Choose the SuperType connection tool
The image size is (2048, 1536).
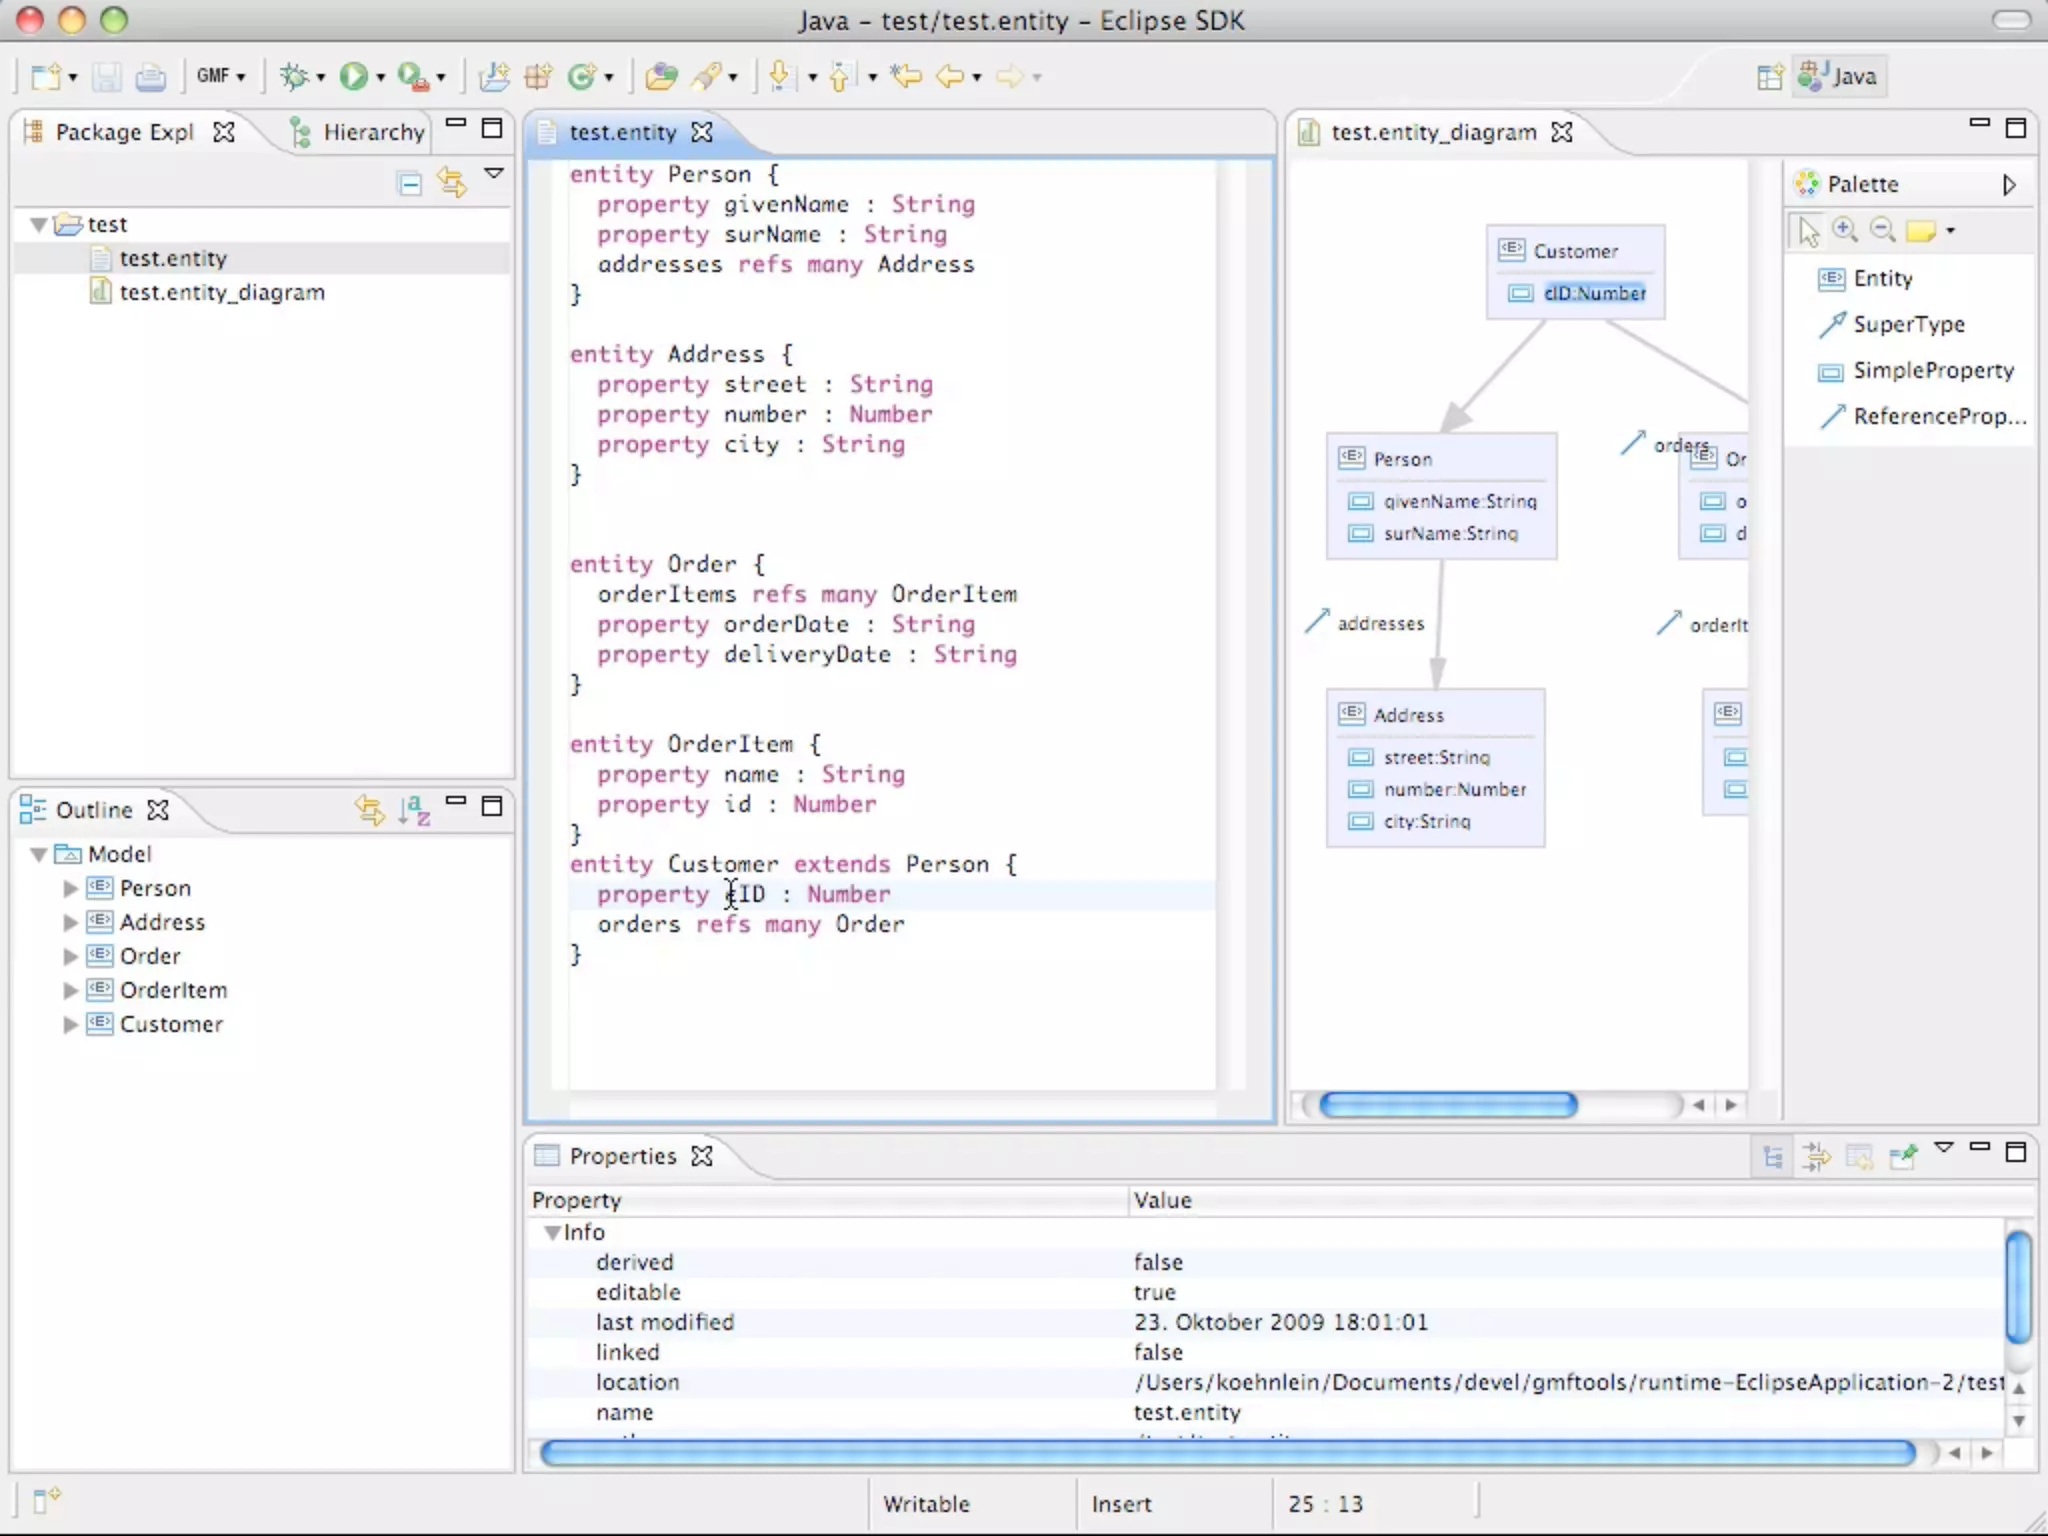point(1907,324)
